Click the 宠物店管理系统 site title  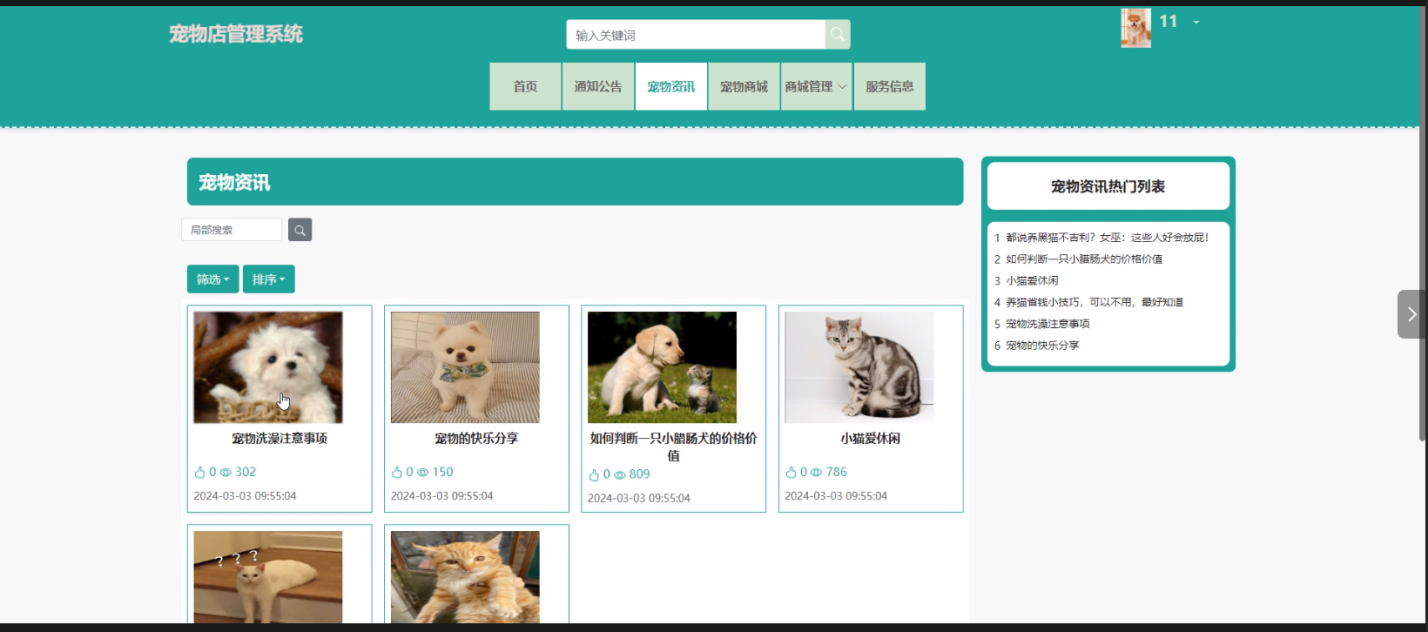[x=236, y=34]
